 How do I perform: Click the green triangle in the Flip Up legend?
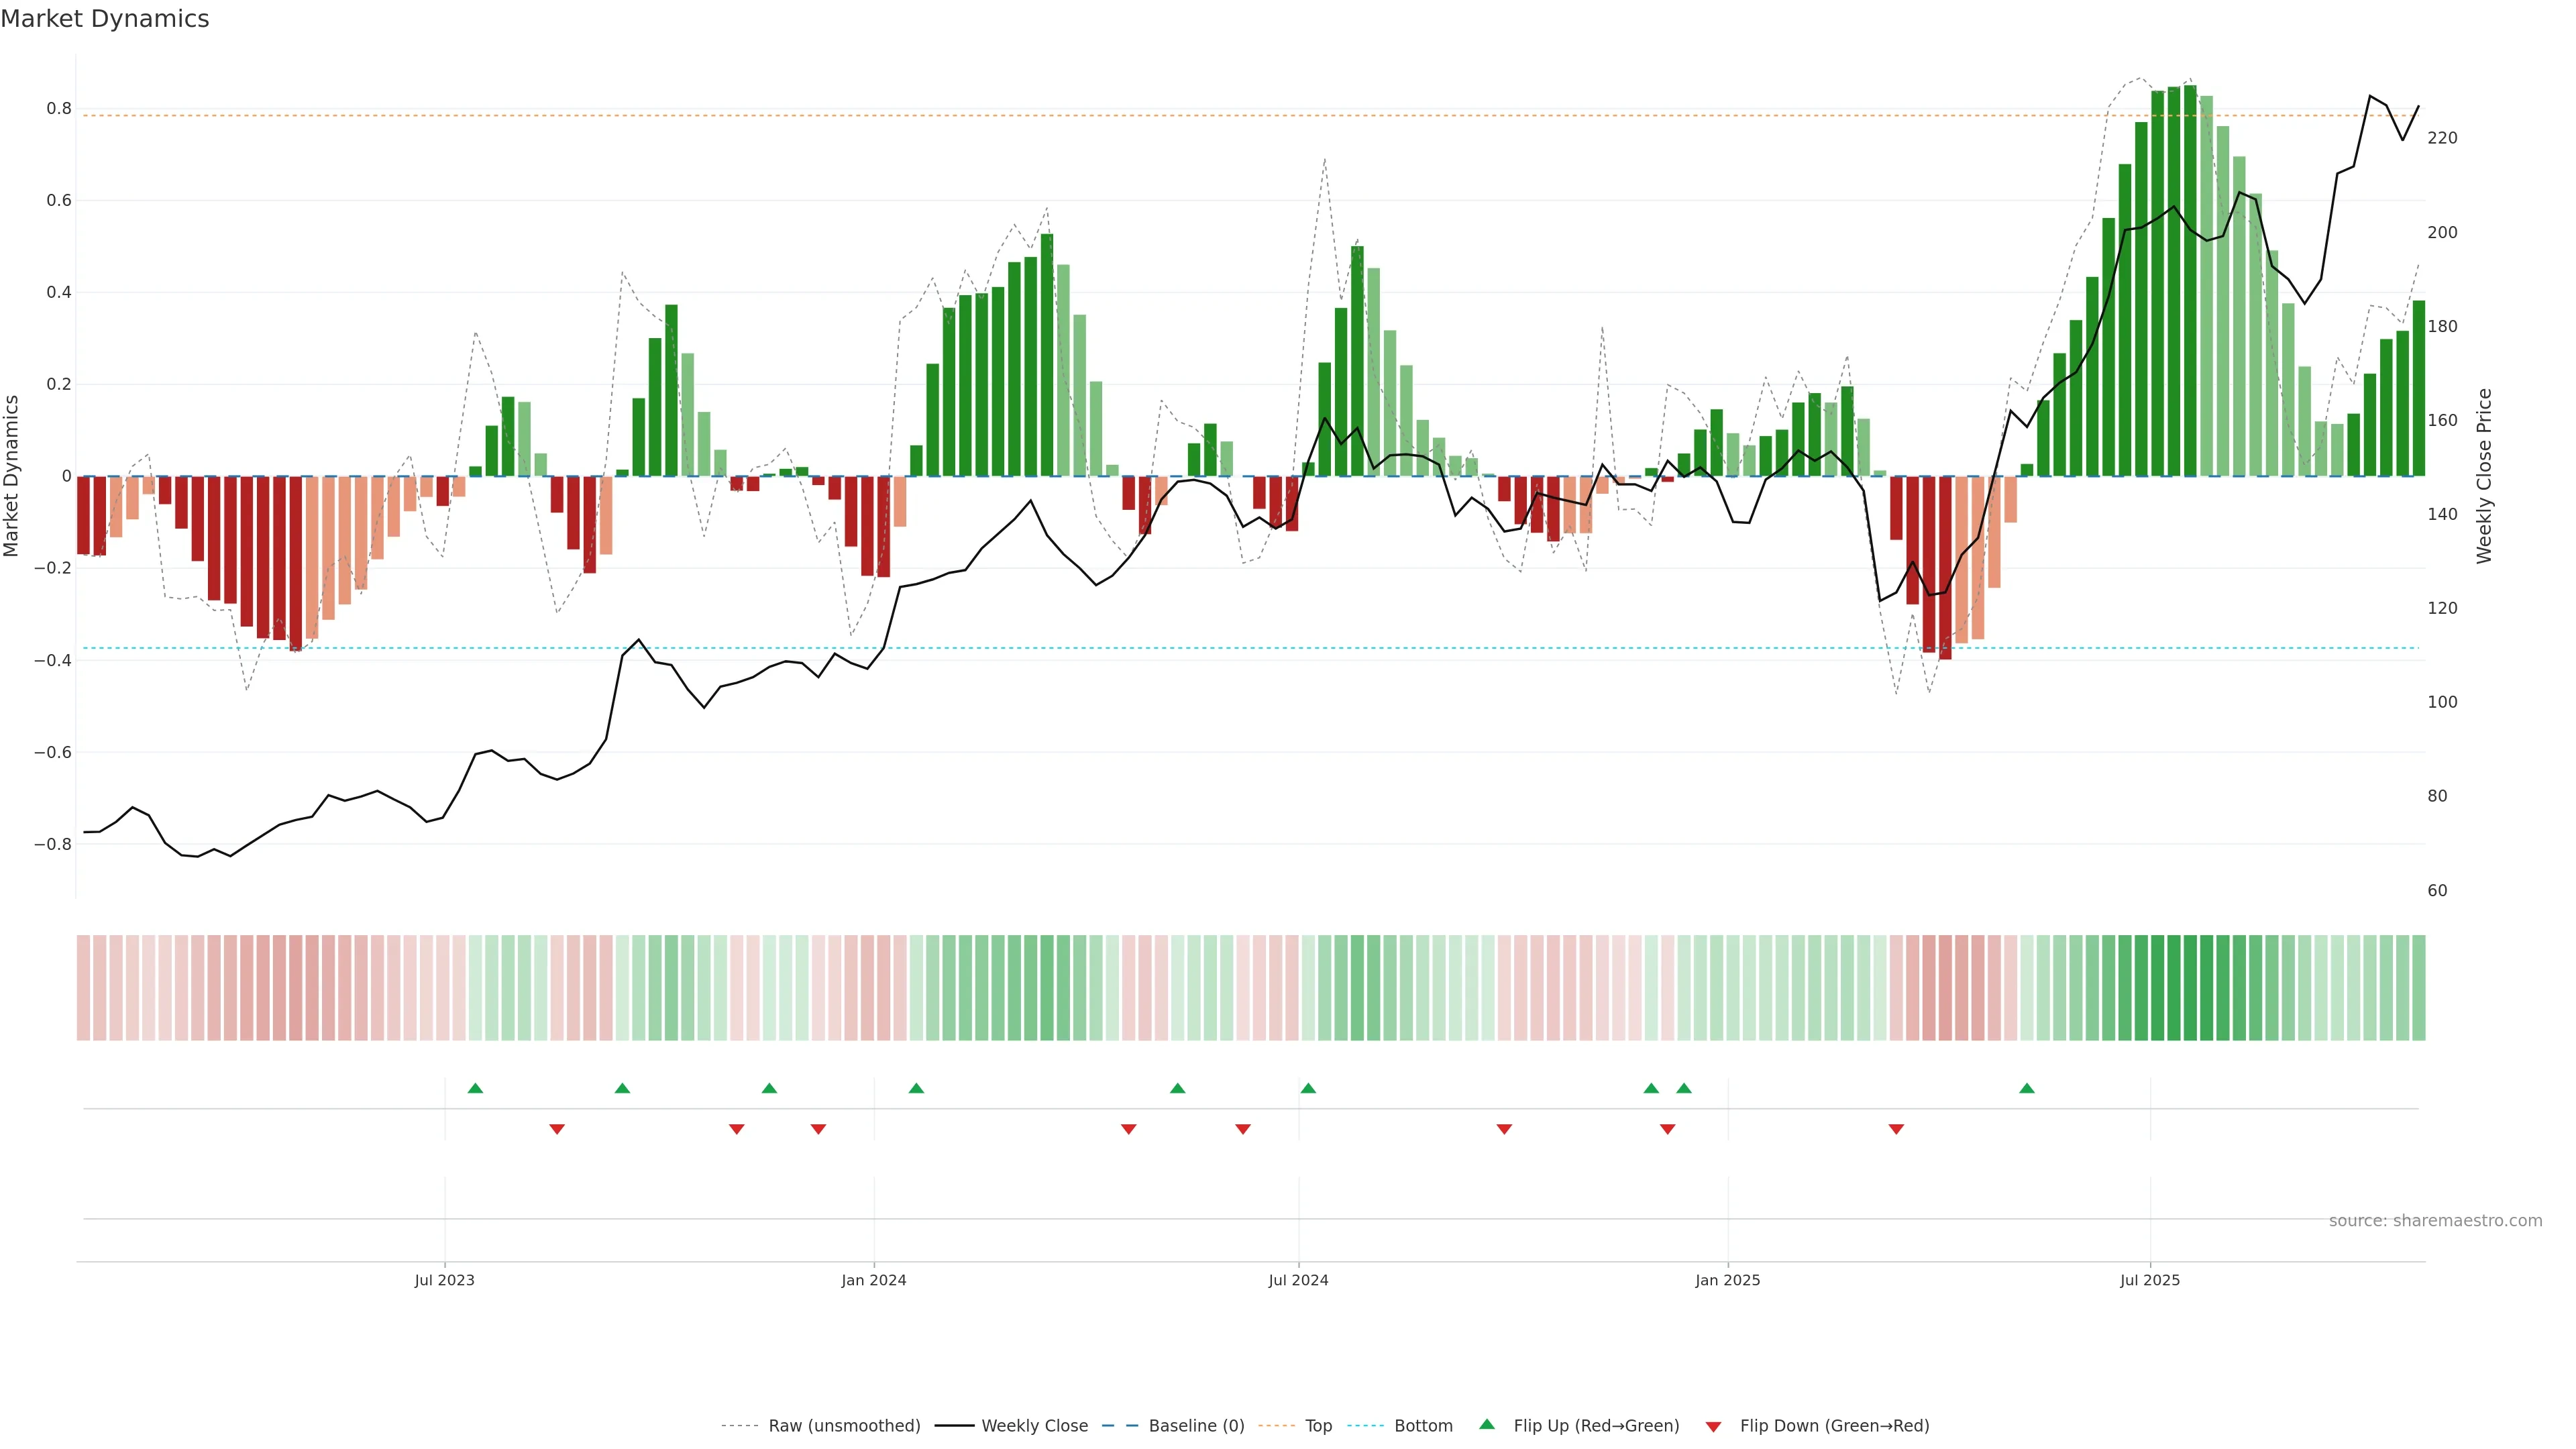tap(1487, 1424)
